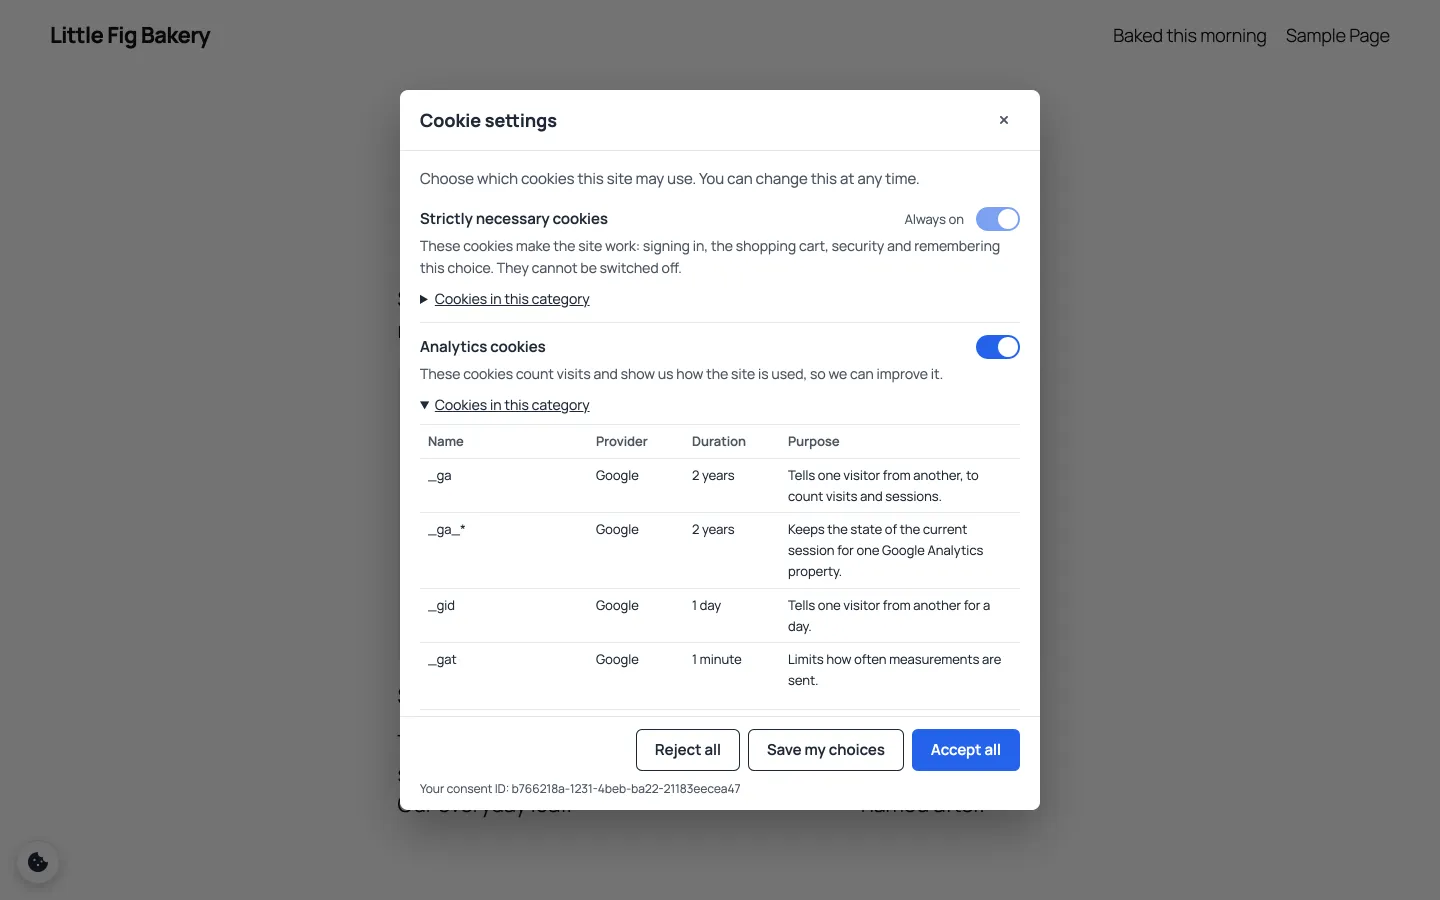Visit the Little Fig Bakery home link

[x=130, y=36]
